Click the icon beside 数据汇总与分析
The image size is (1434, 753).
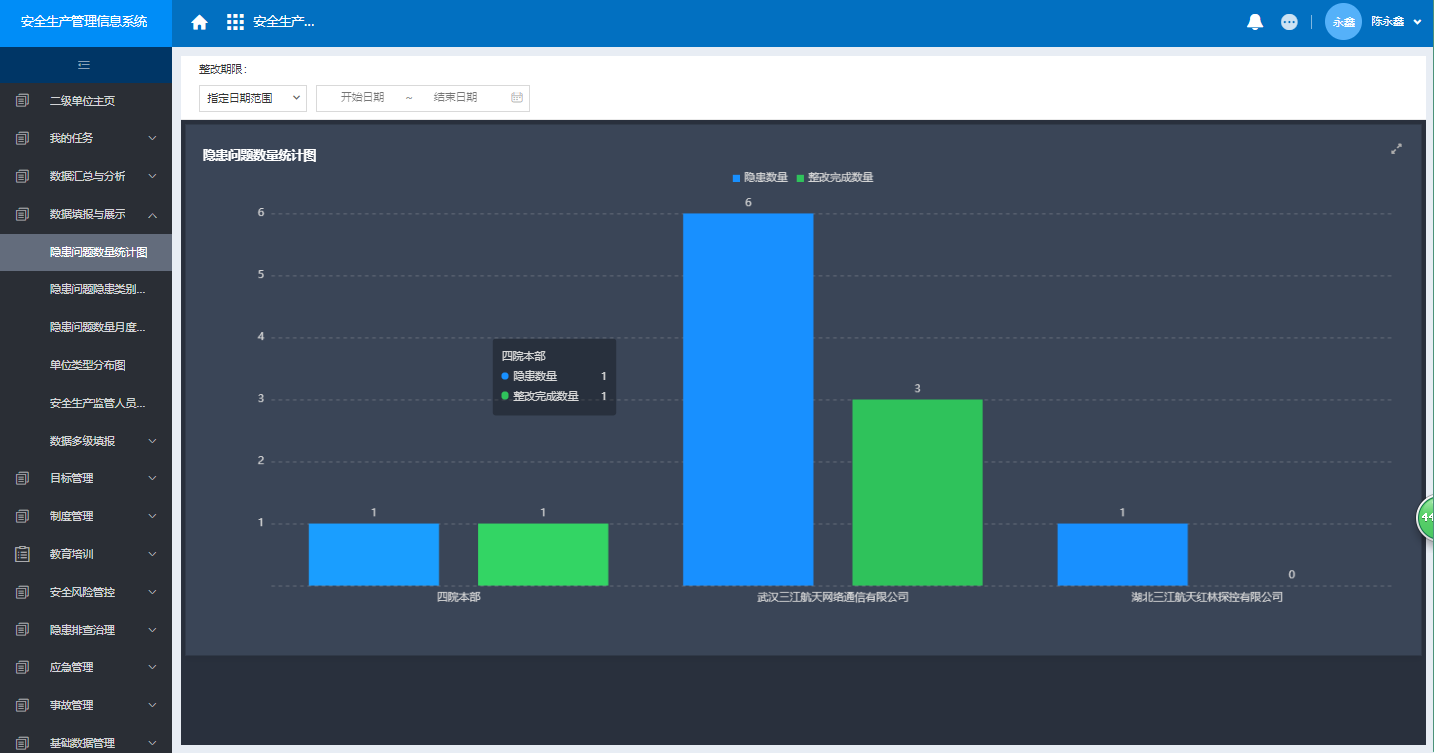coord(23,176)
